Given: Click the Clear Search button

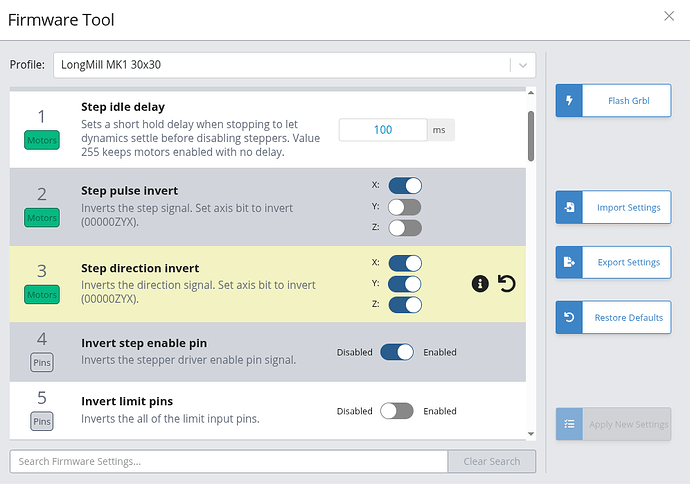Looking at the screenshot, I should 492,461.
